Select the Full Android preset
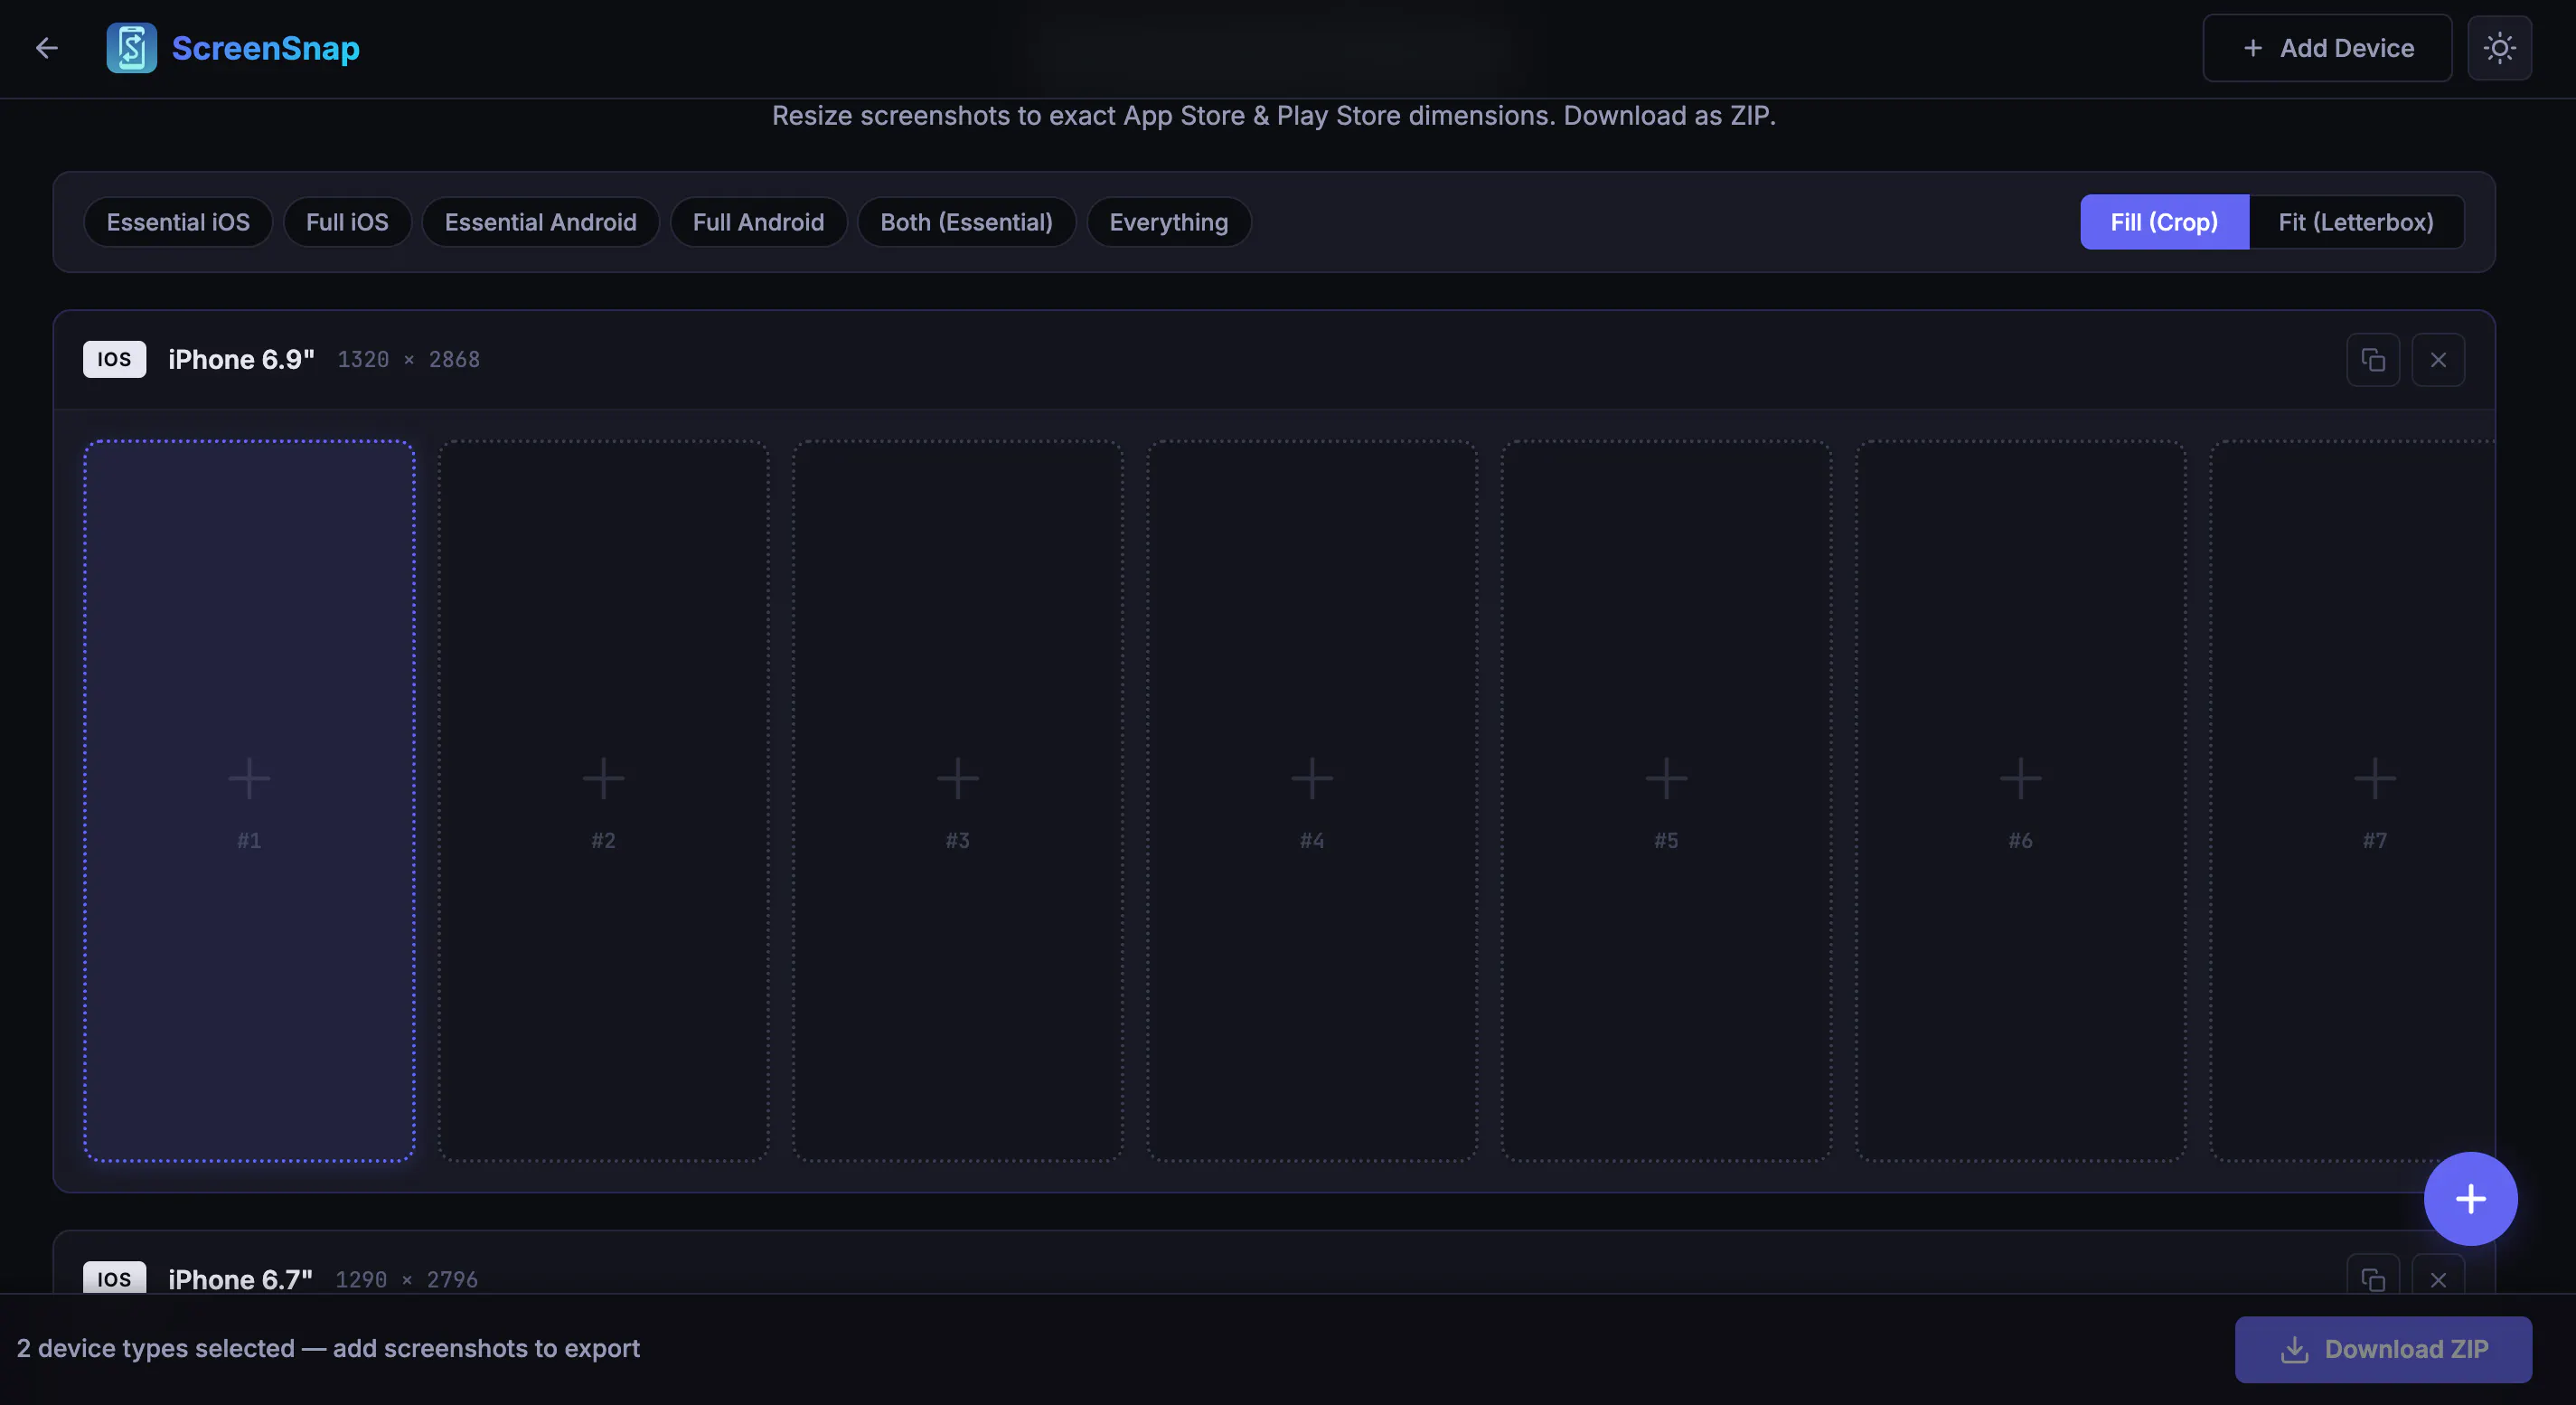2576x1405 pixels. point(758,222)
